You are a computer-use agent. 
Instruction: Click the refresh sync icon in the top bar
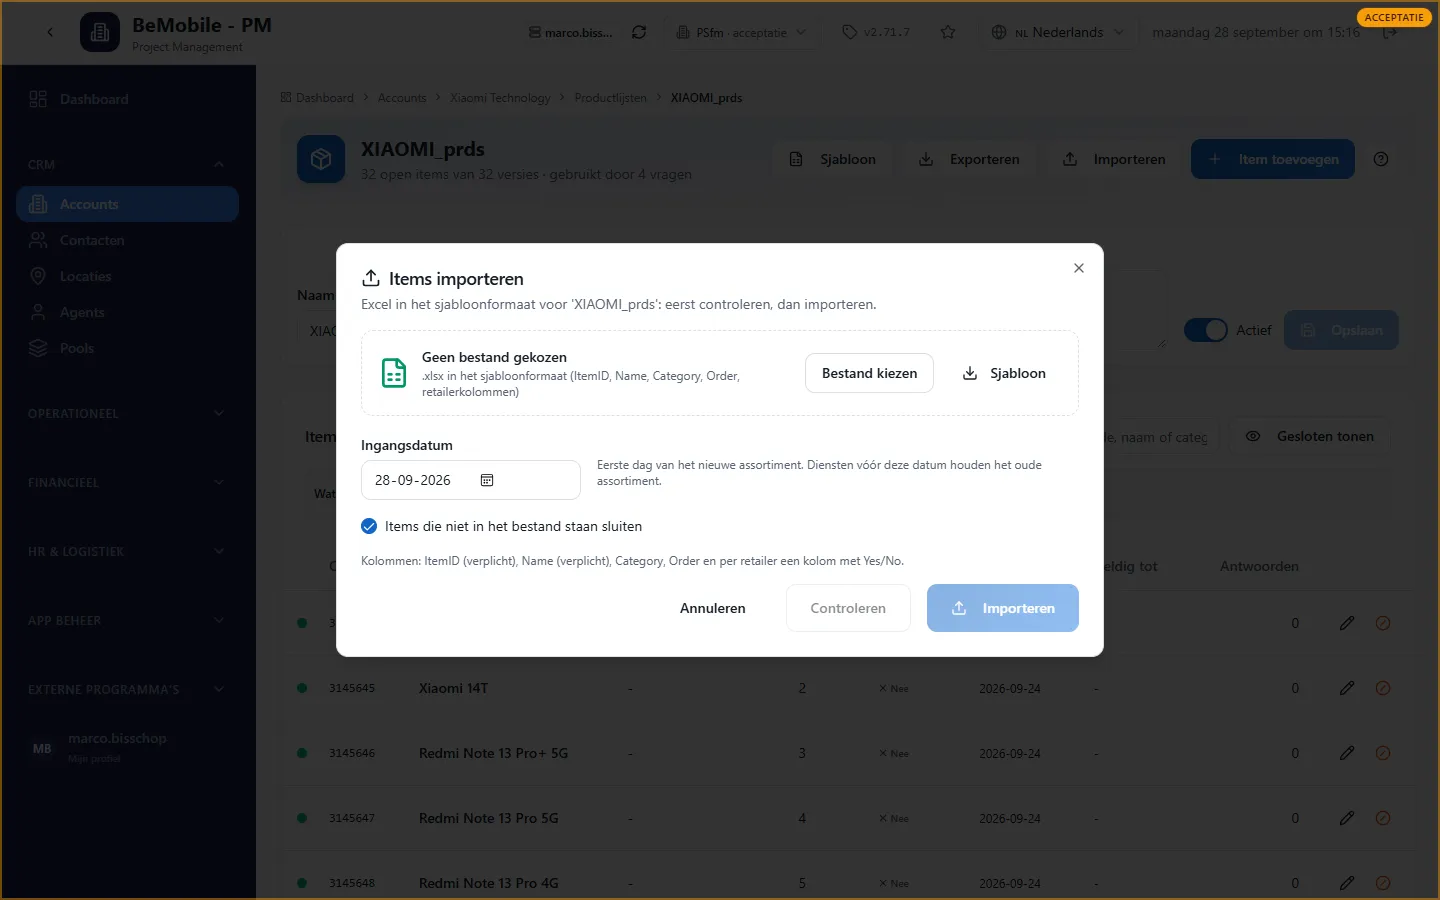(639, 32)
